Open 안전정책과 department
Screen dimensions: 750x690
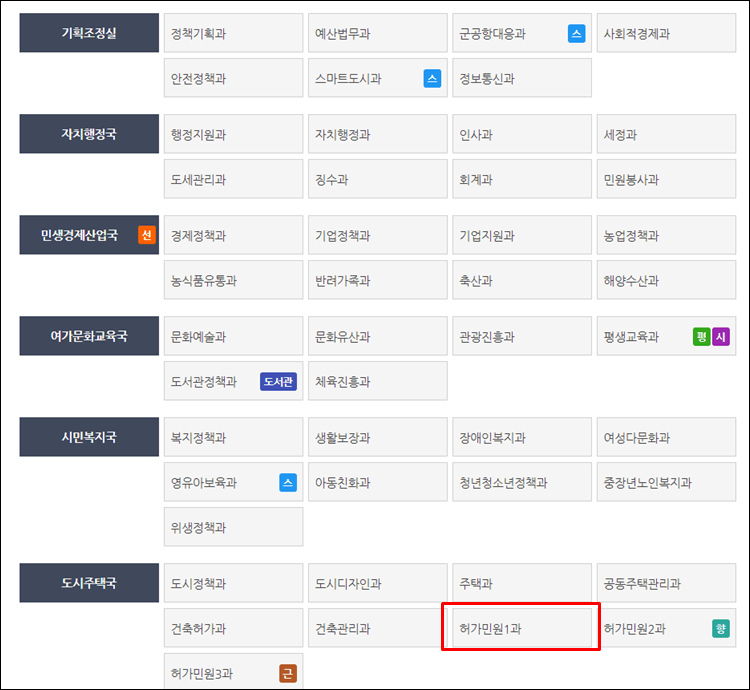[x=233, y=78]
